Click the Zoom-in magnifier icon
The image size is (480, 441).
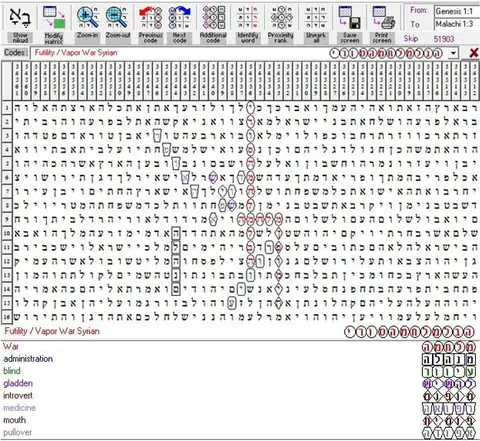[88, 18]
